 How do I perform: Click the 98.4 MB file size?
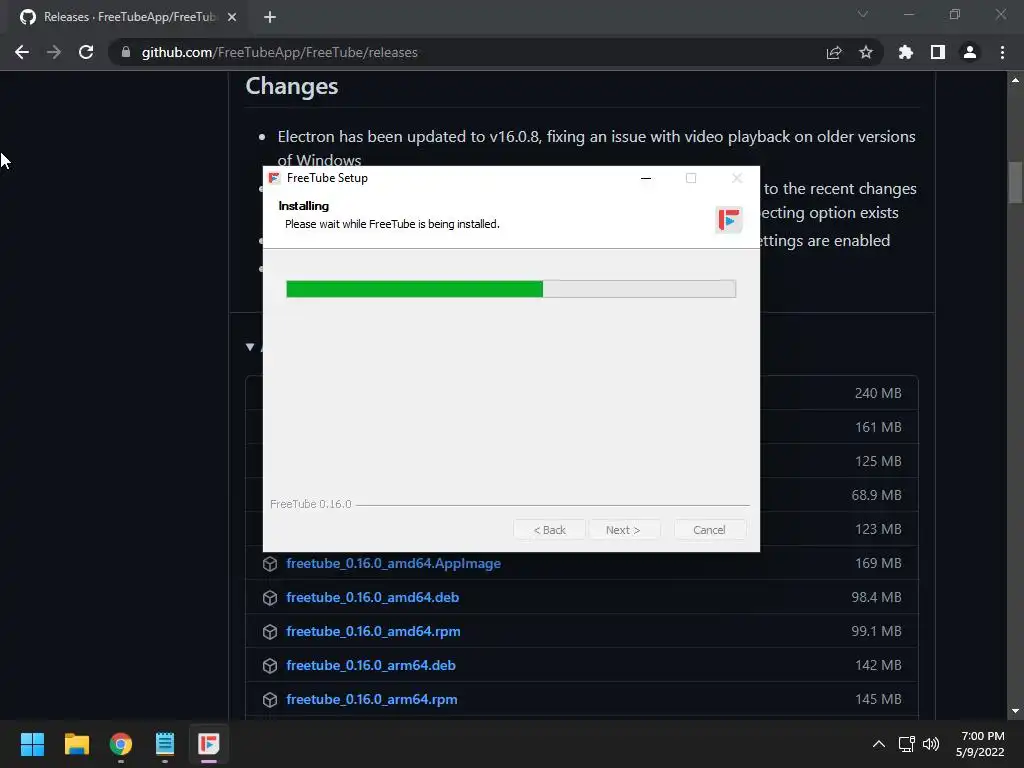pyautogui.click(x=876, y=597)
